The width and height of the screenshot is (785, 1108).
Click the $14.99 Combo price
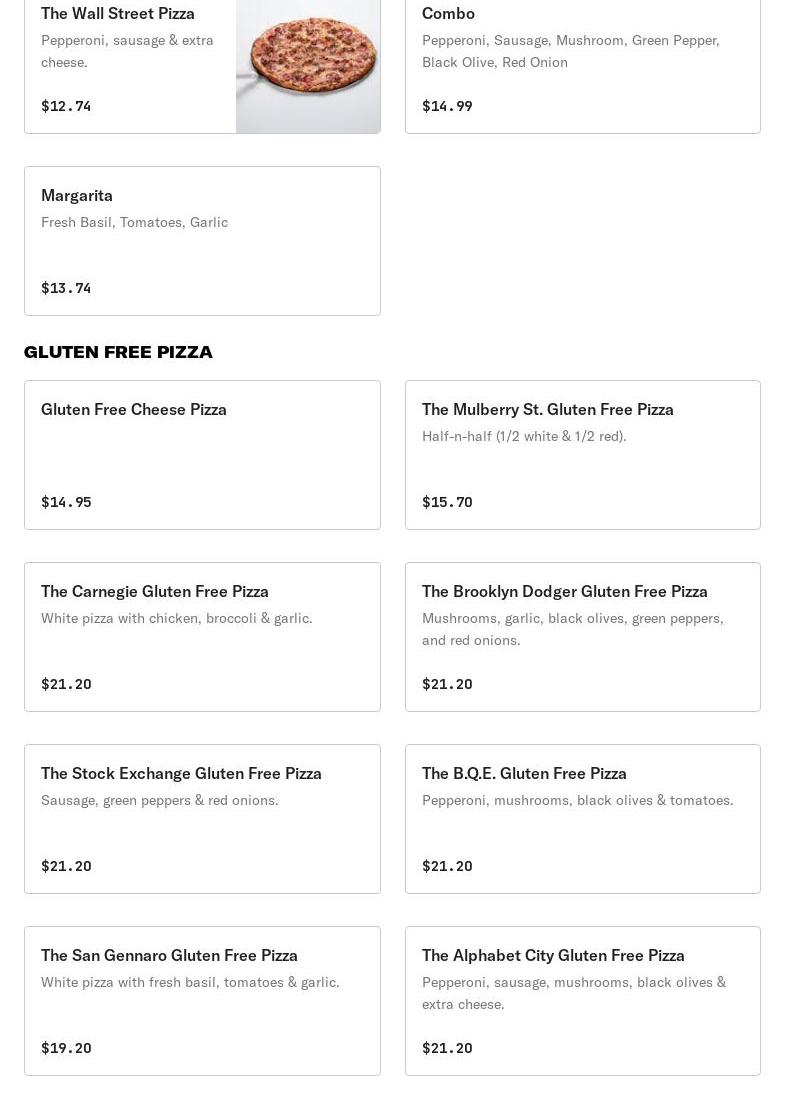point(447,106)
